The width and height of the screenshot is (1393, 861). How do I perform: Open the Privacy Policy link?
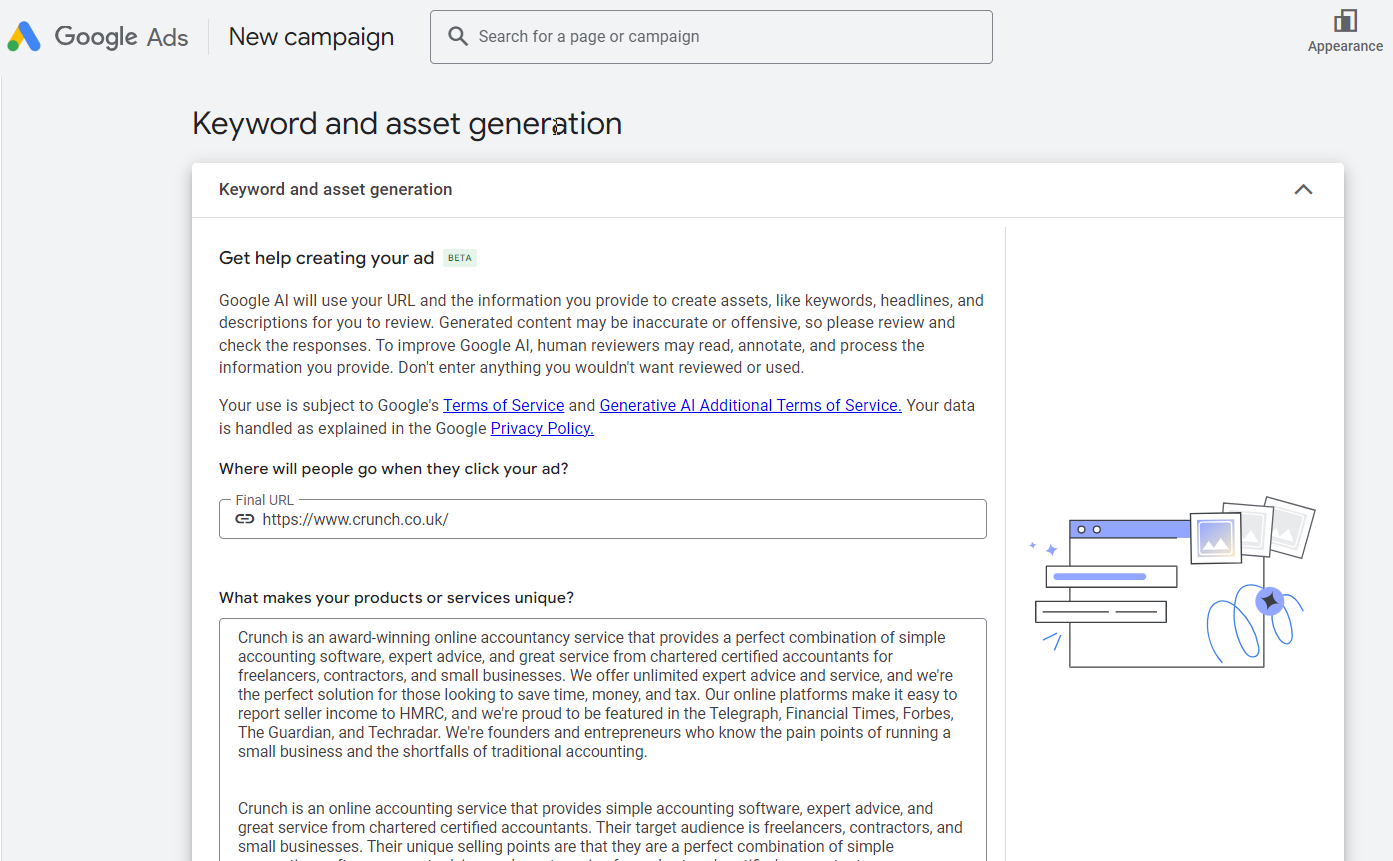(542, 428)
